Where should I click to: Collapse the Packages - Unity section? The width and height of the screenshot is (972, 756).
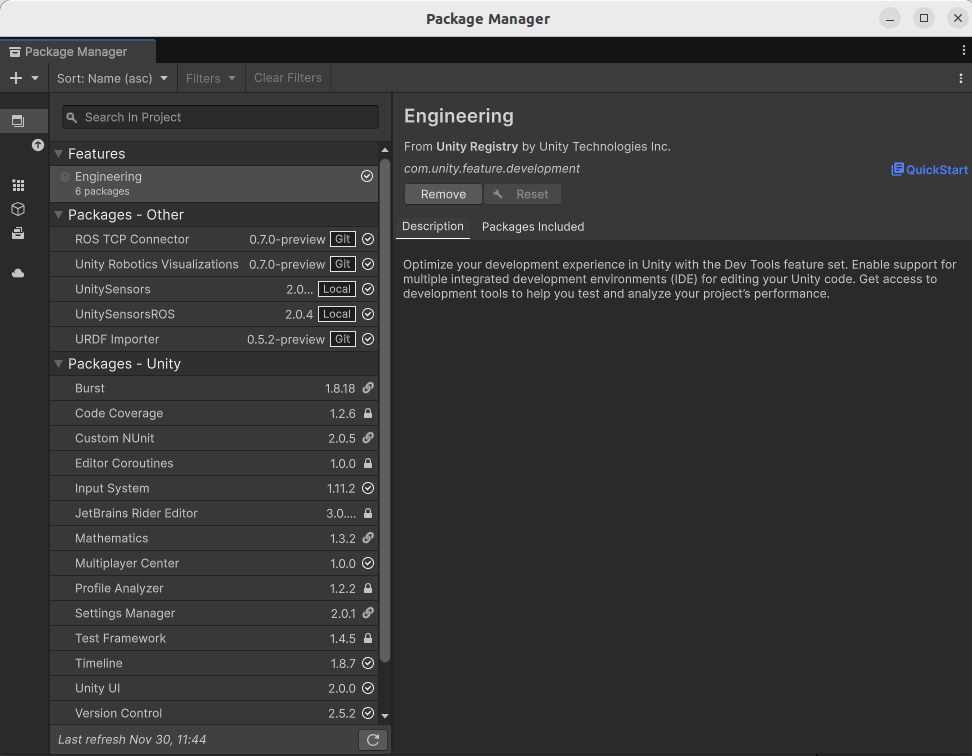(58, 364)
